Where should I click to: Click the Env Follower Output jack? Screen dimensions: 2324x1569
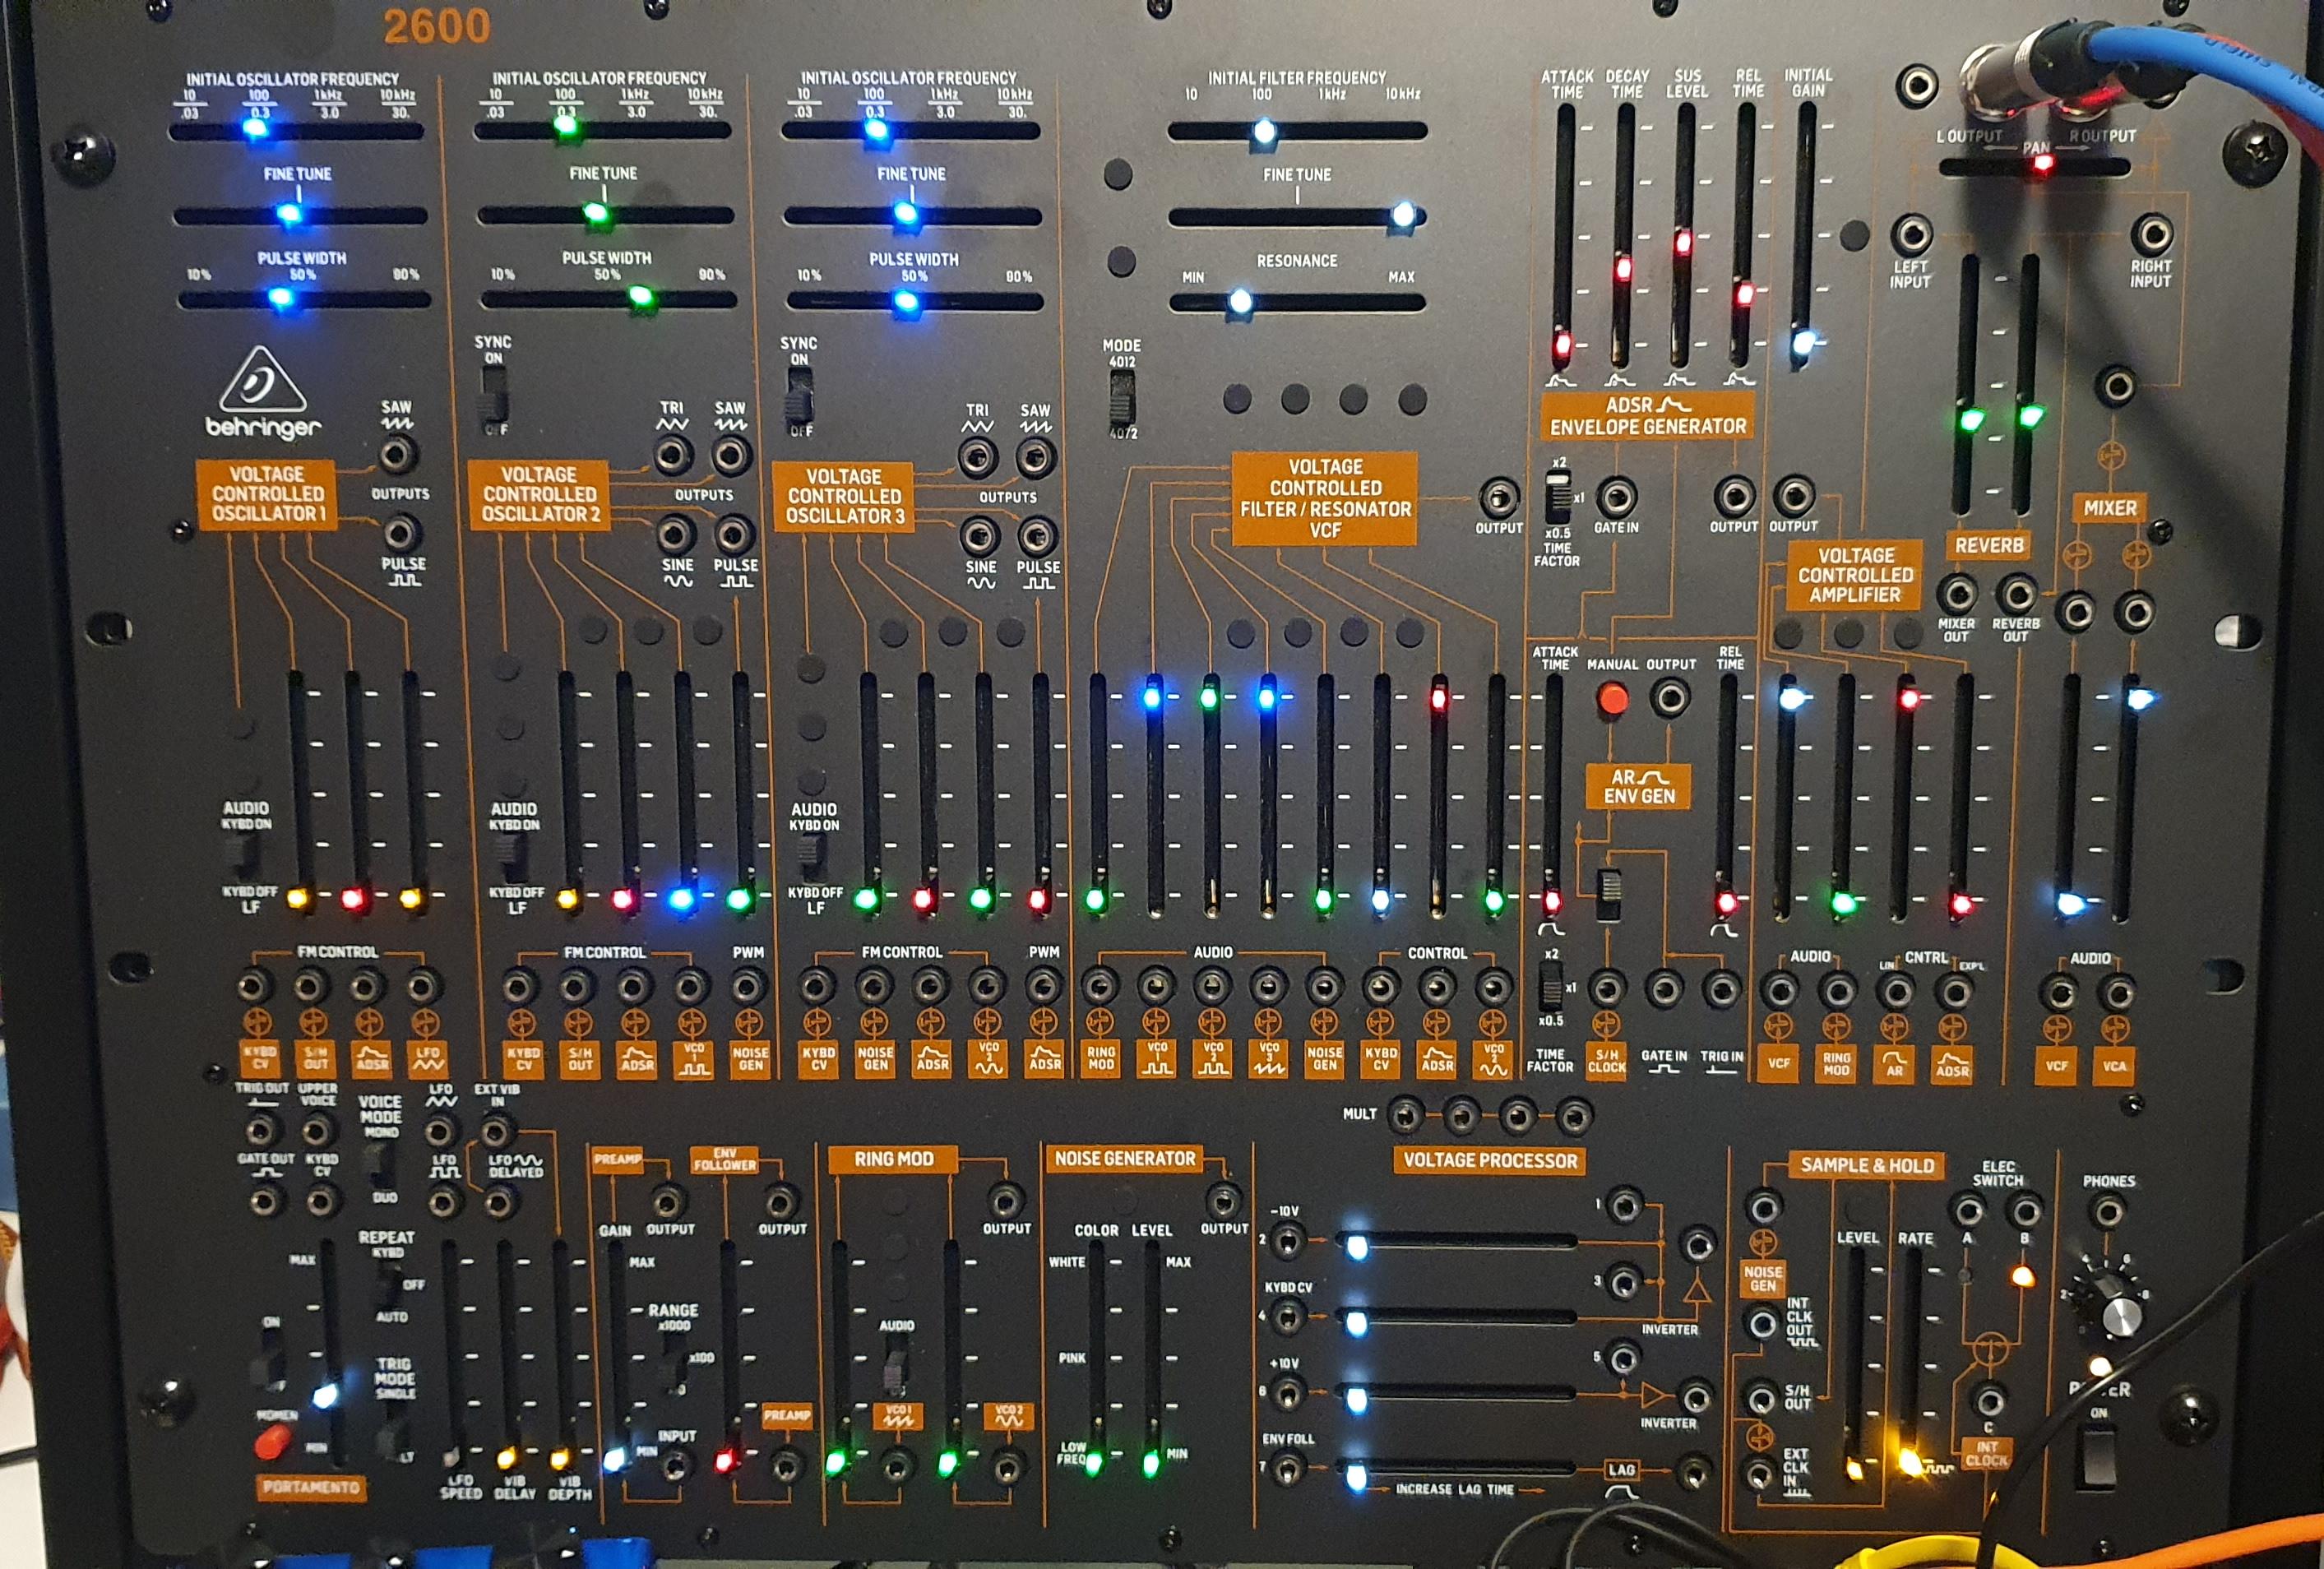pos(780,1200)
